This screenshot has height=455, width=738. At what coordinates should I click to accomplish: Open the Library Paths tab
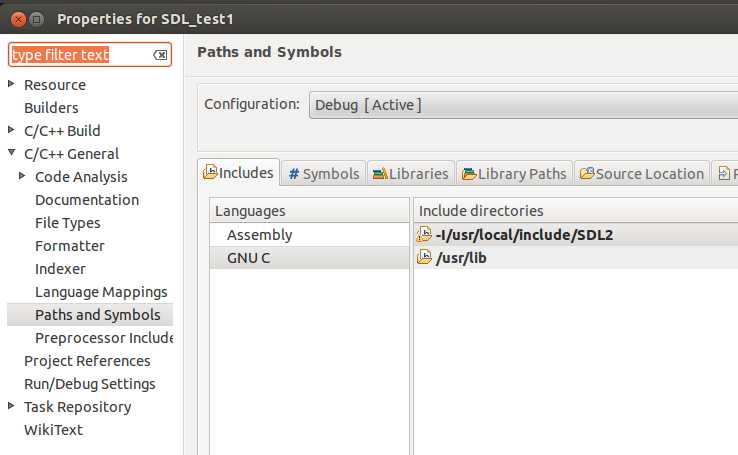[x=514, y=174]
